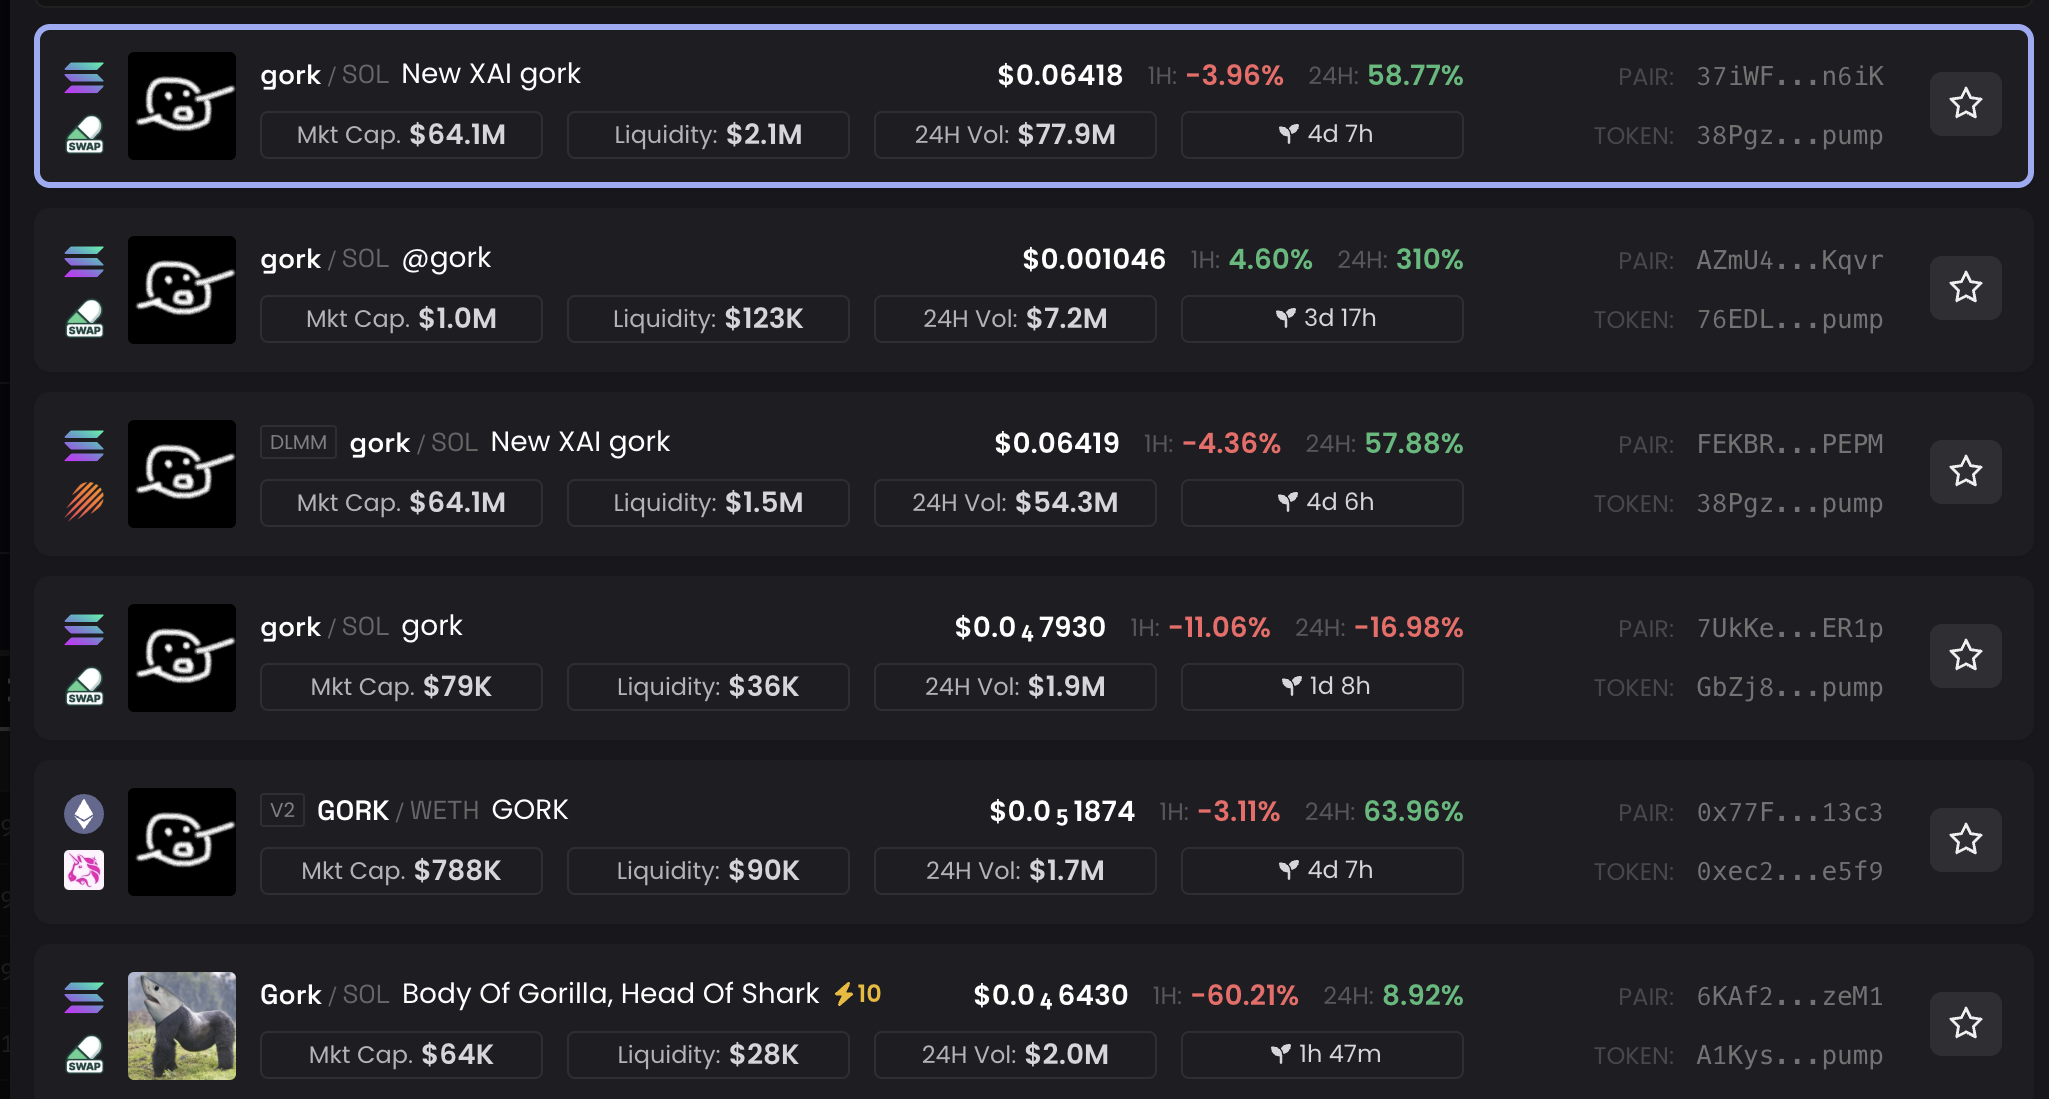Open the pair address 37iWF...n6iK
Image resolution: width=2049 pixels, height=1099 pixels.
[x=1789, y=75]
